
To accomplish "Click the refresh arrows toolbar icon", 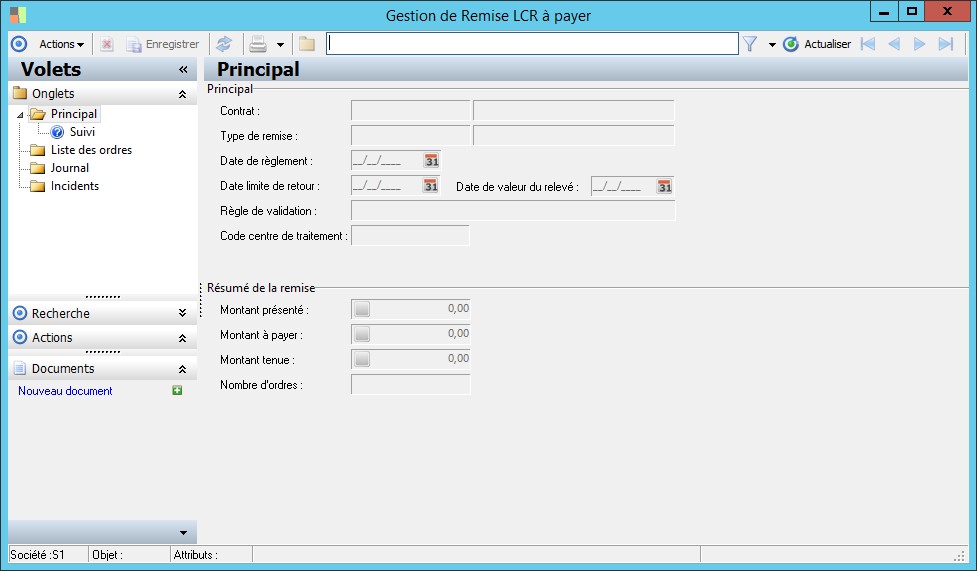I will pos(224,44).
